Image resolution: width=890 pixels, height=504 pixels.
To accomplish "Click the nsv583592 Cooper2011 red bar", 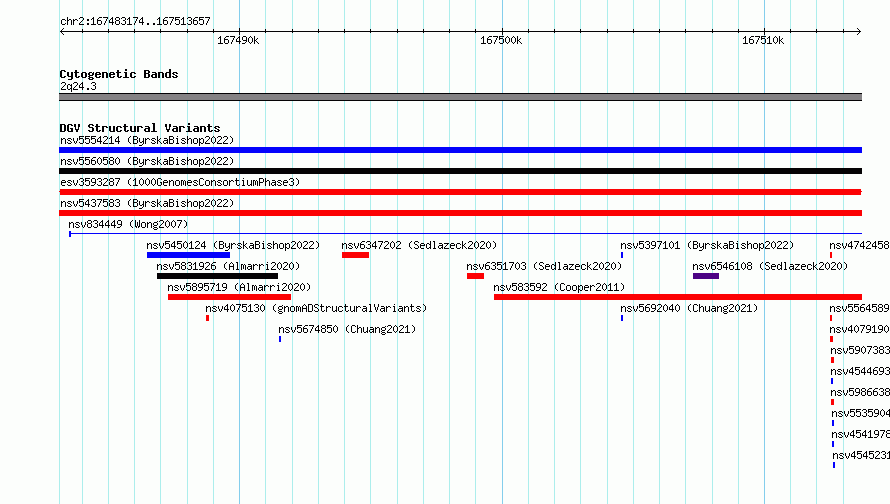I will coord(678,297).
